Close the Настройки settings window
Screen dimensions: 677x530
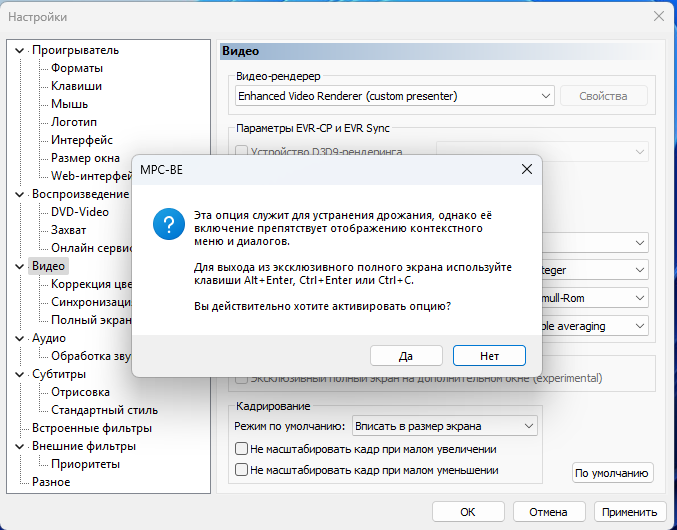click(659, 16)
